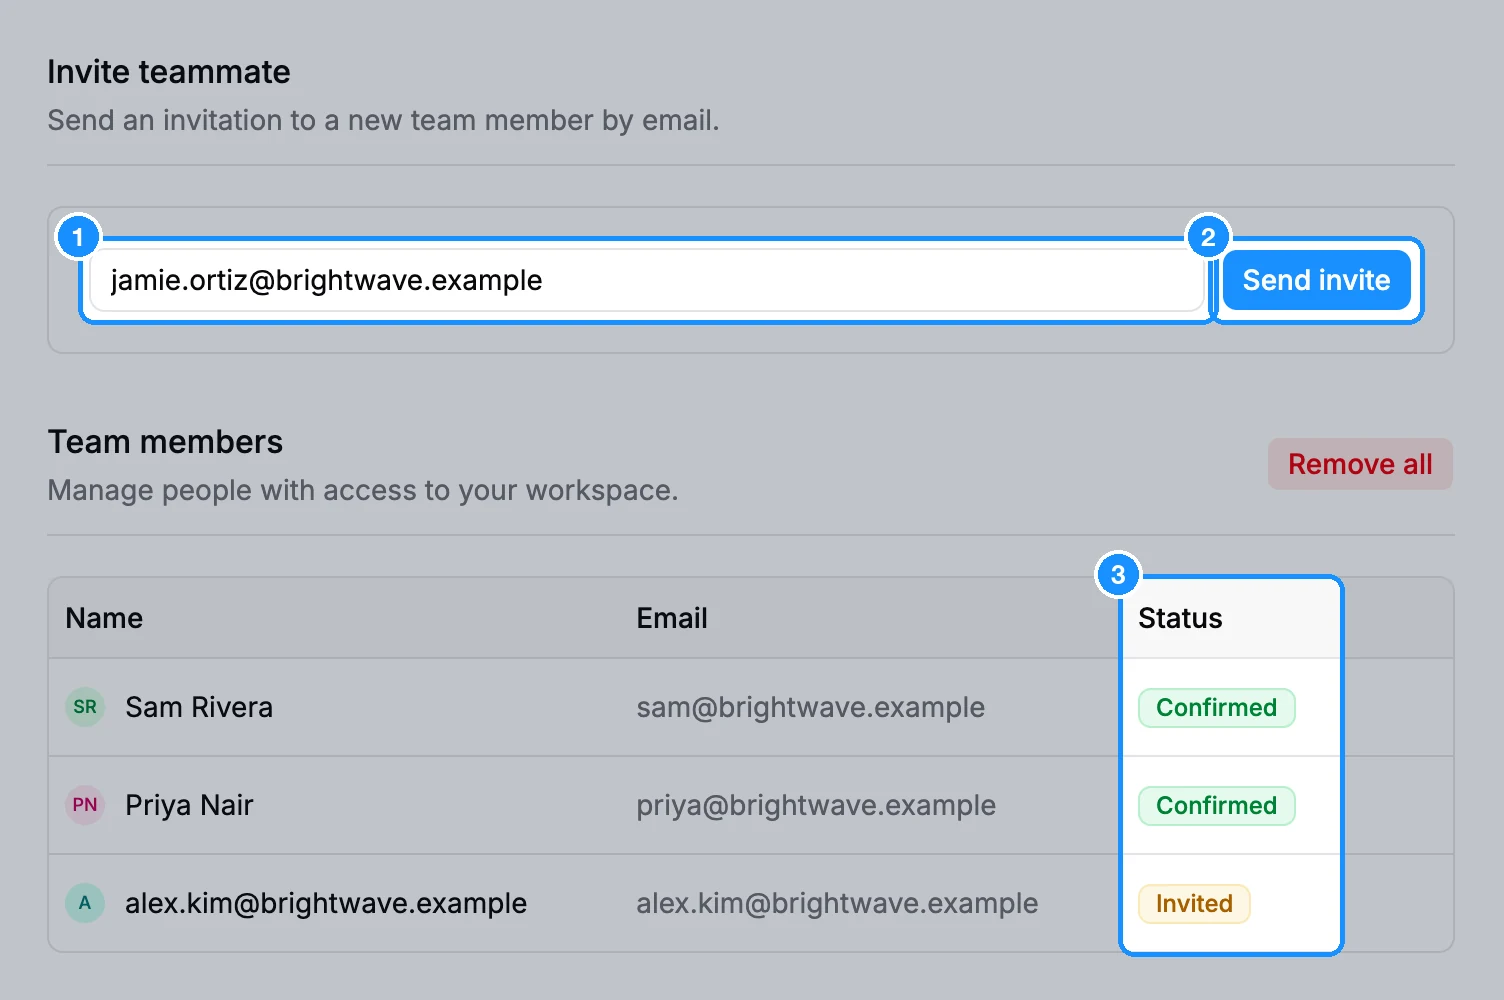Click the Status column header
The width and height of the screenshot is (1504, 1000).
(x=1180, y=618)
